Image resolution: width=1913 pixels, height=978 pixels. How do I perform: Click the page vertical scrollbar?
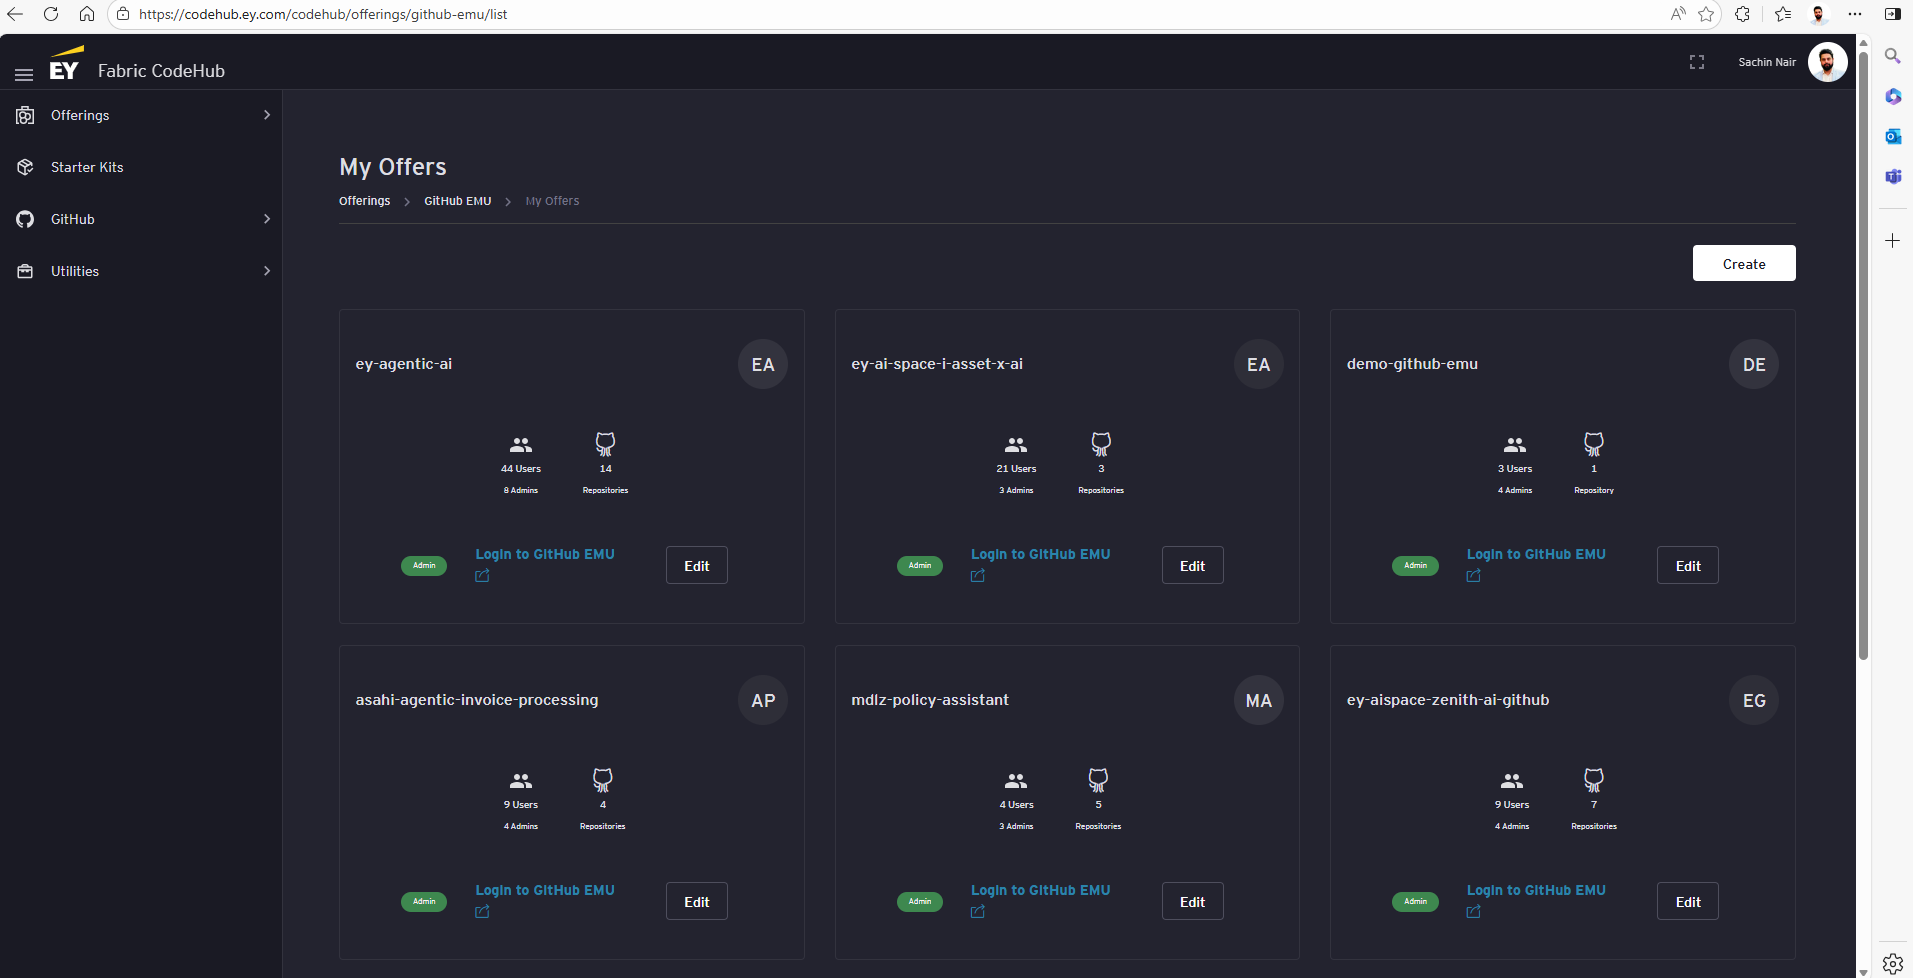(x=1863, y=350)
